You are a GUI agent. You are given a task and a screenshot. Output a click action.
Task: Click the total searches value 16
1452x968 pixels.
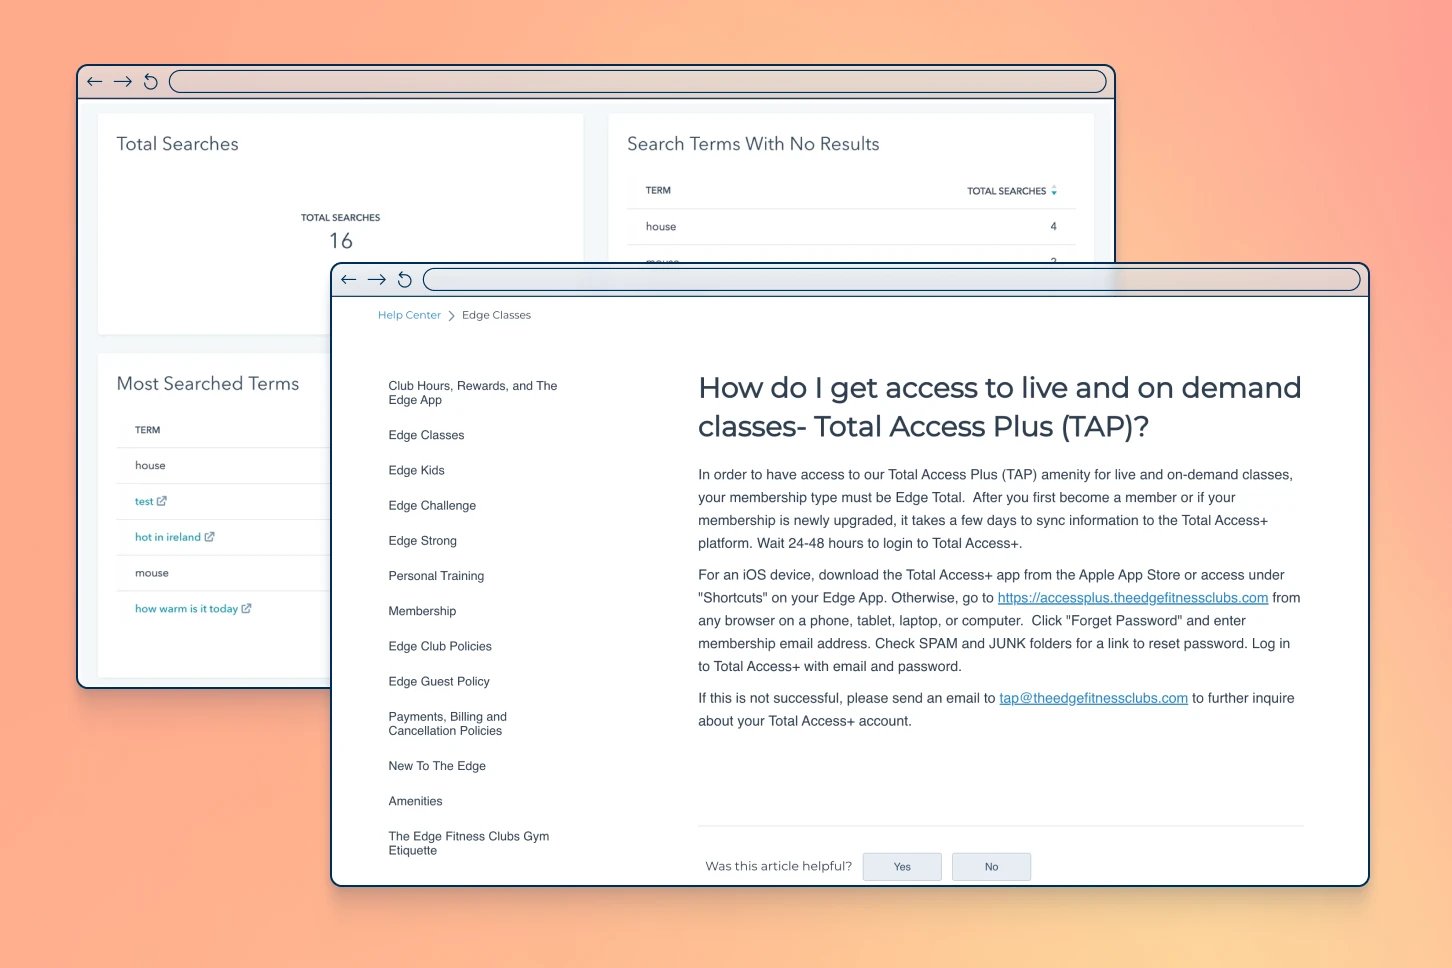pos(341,241)
